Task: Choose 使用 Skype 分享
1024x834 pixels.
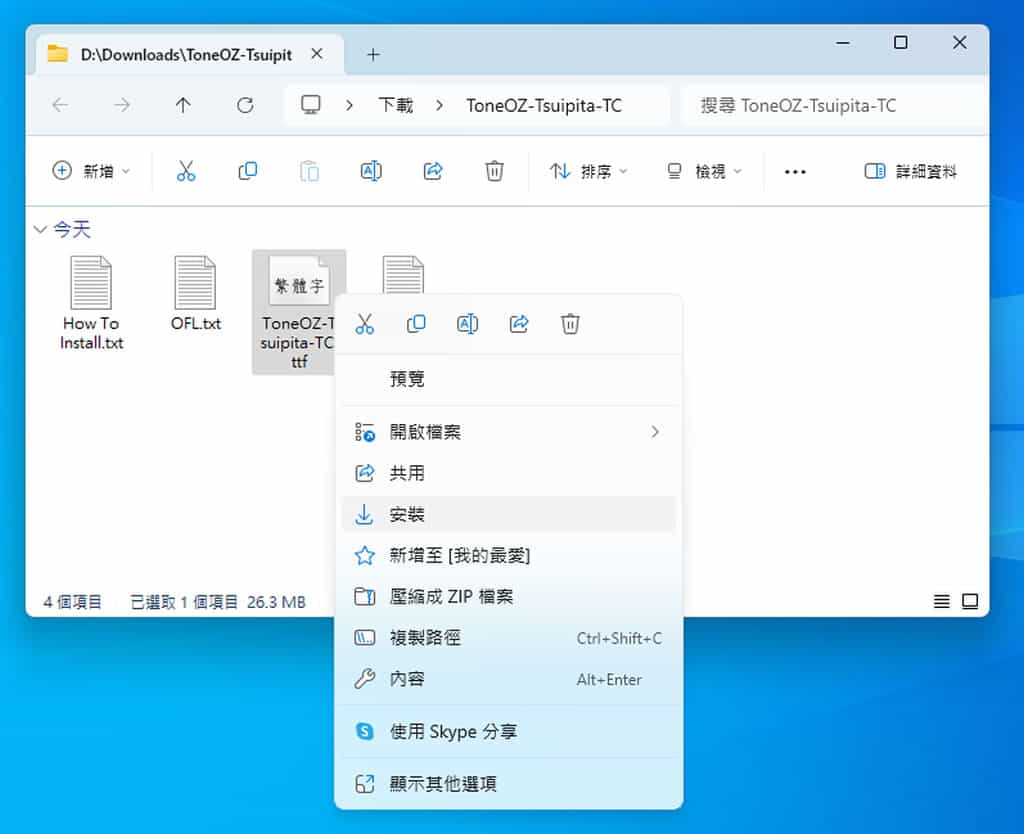Action: (x=509, y=731)
